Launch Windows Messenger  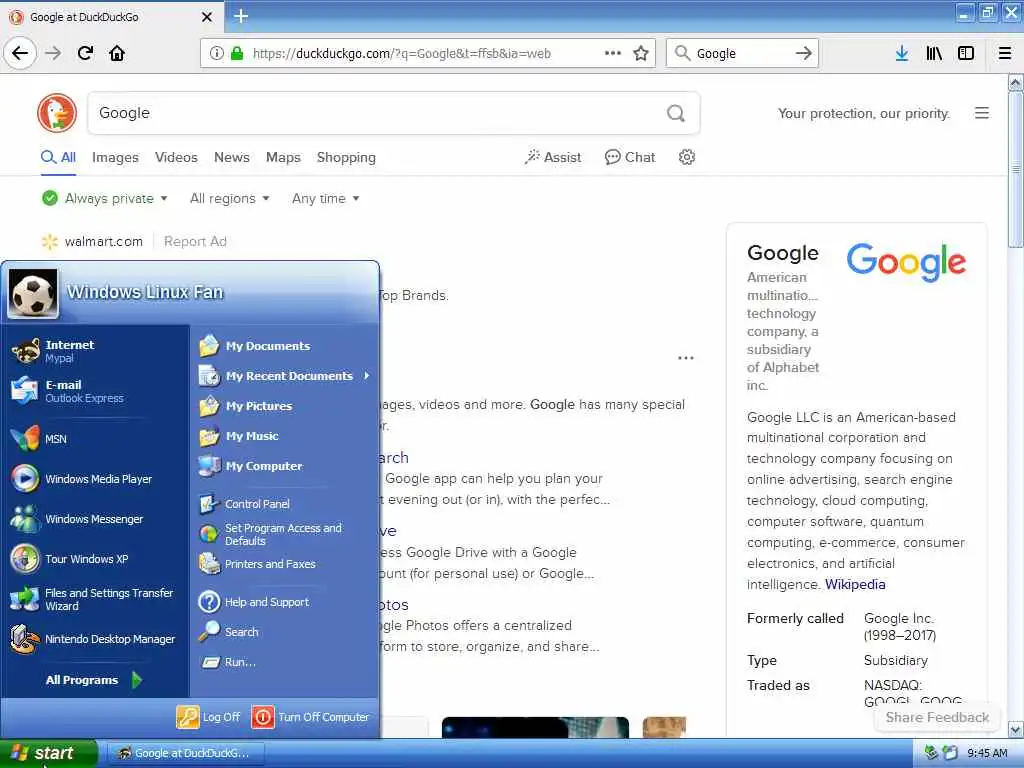[95, 519]
